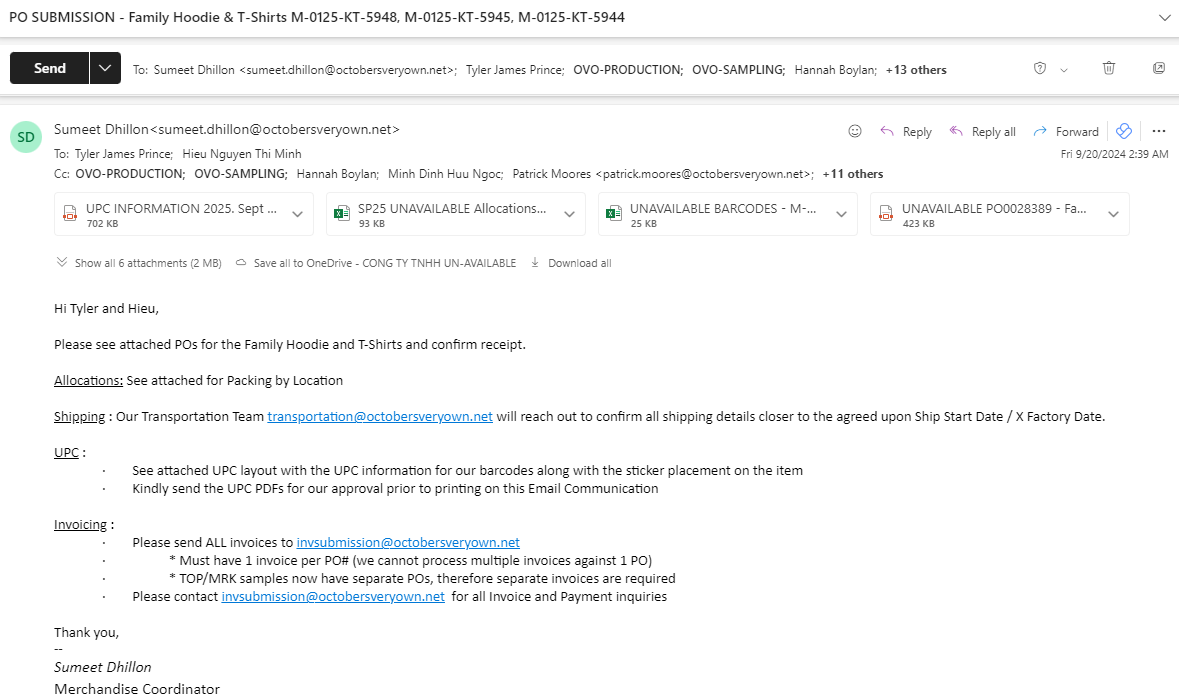Save all to OneDrive
This screenshot has width=1179, height=700.
pyautogui.click(x=376, y=263)
